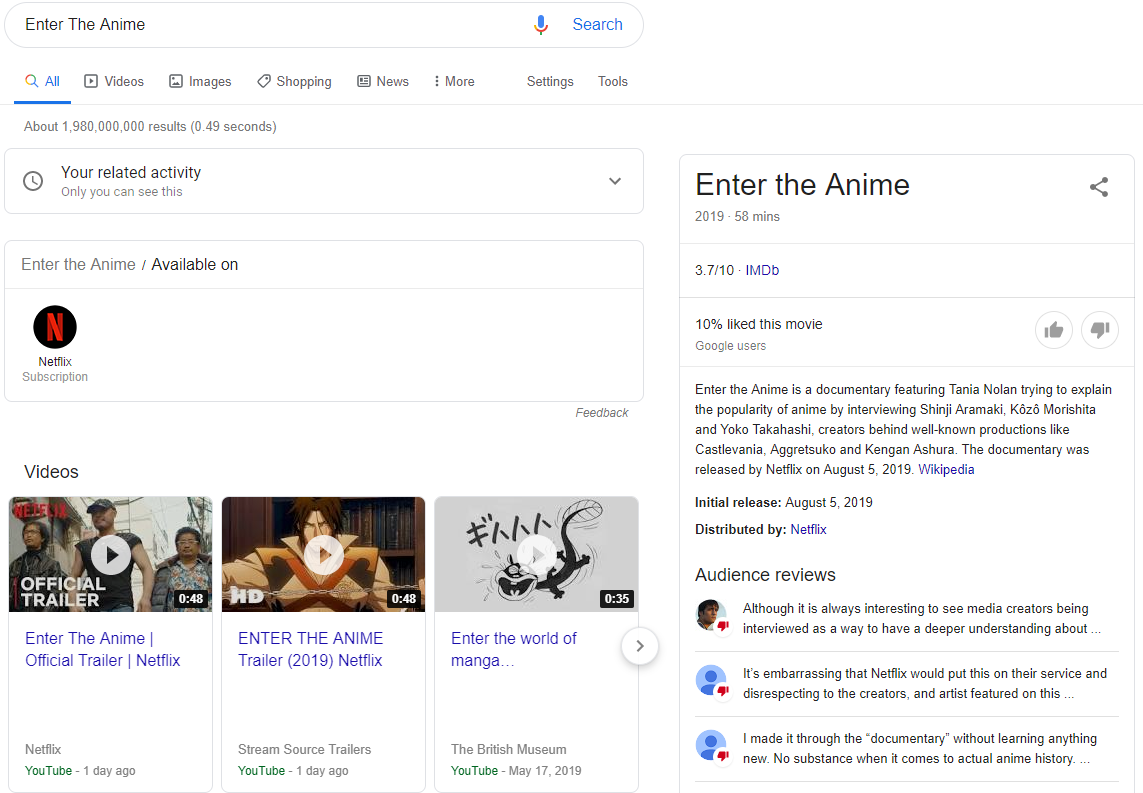
Task: Open Enter The Anime Official Trailer link
Action: (x=102, y=649)
